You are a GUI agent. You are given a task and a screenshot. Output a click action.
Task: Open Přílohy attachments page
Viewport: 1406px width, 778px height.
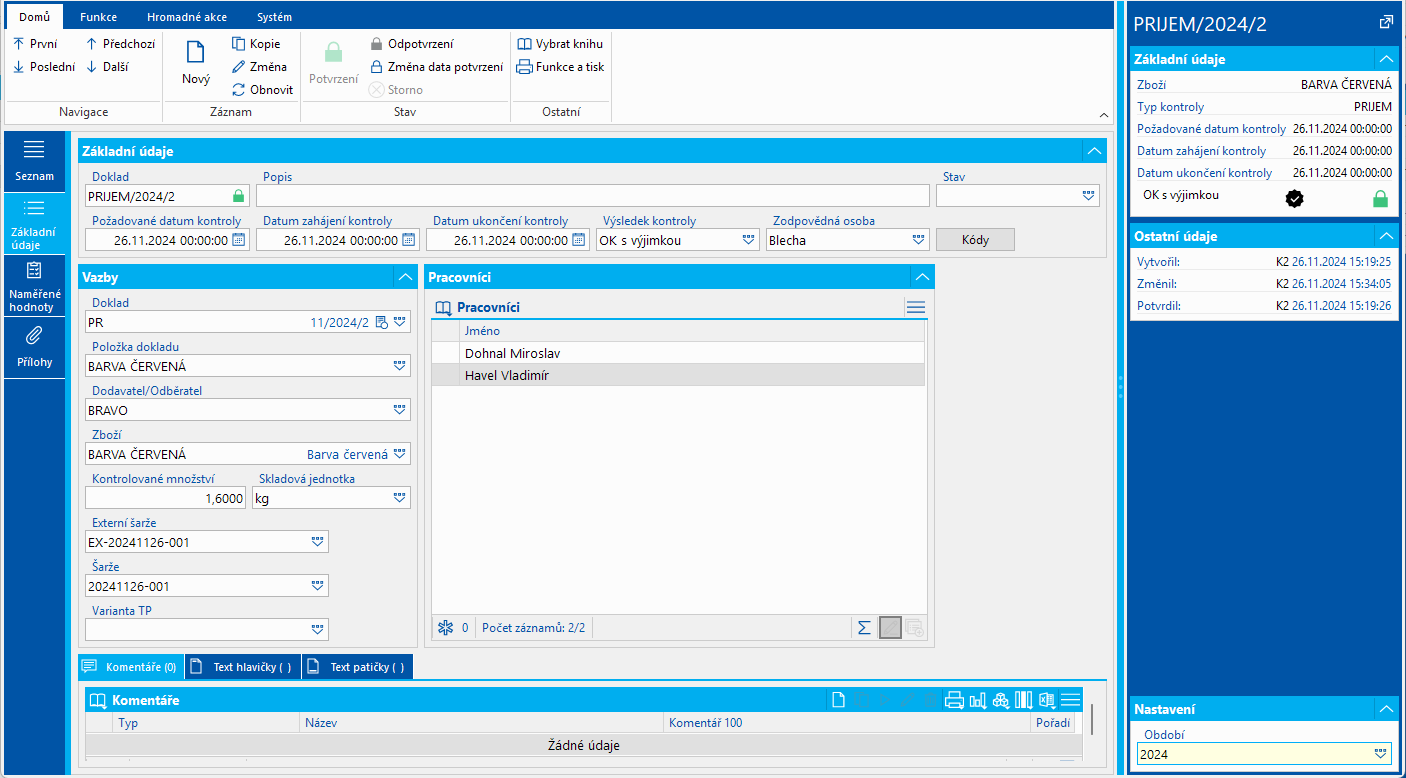pos(34,347)
